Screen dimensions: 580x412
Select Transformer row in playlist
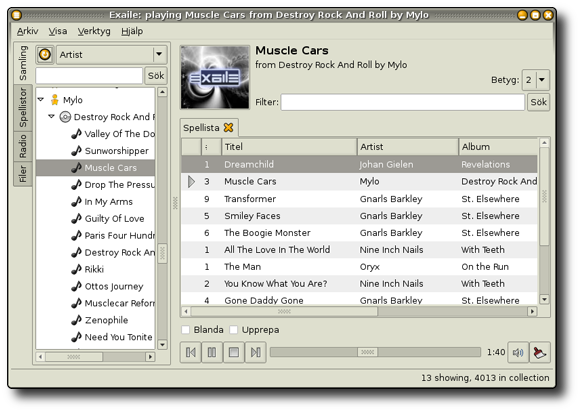pyautogui.click(x=359, y=199)
